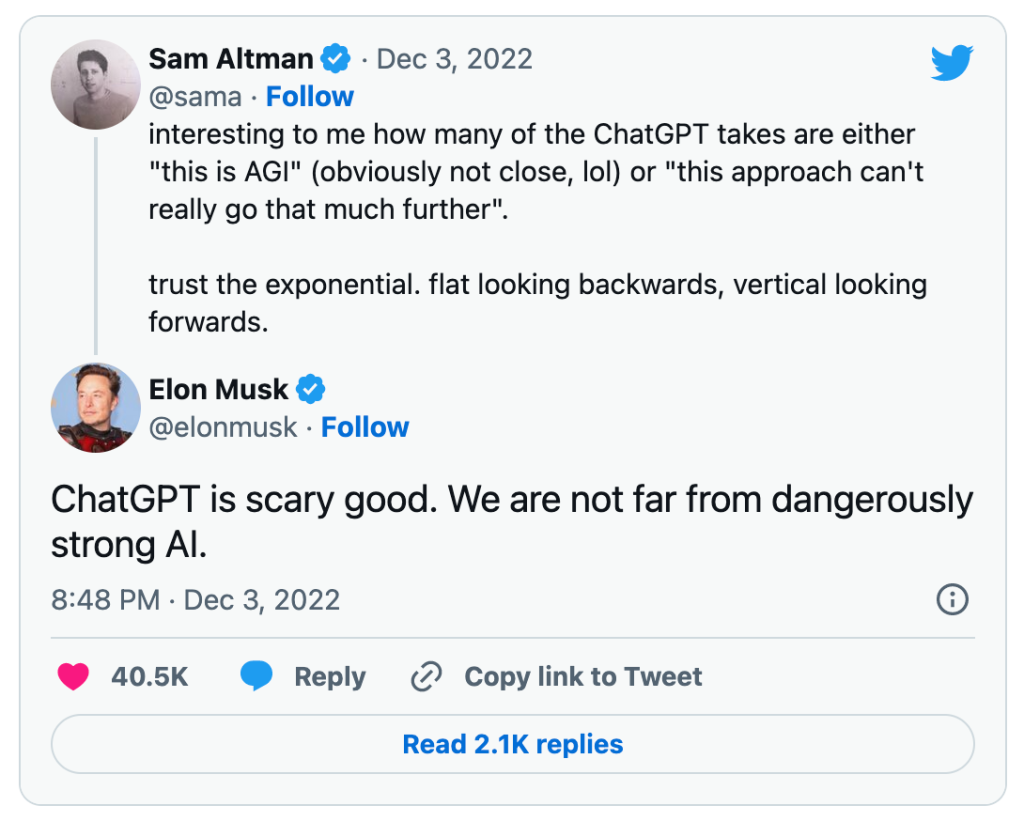Open the @elonmusk handle link
Image resolution: width=1024 pixels, height=821 pixels.
(x=223, y=427)
